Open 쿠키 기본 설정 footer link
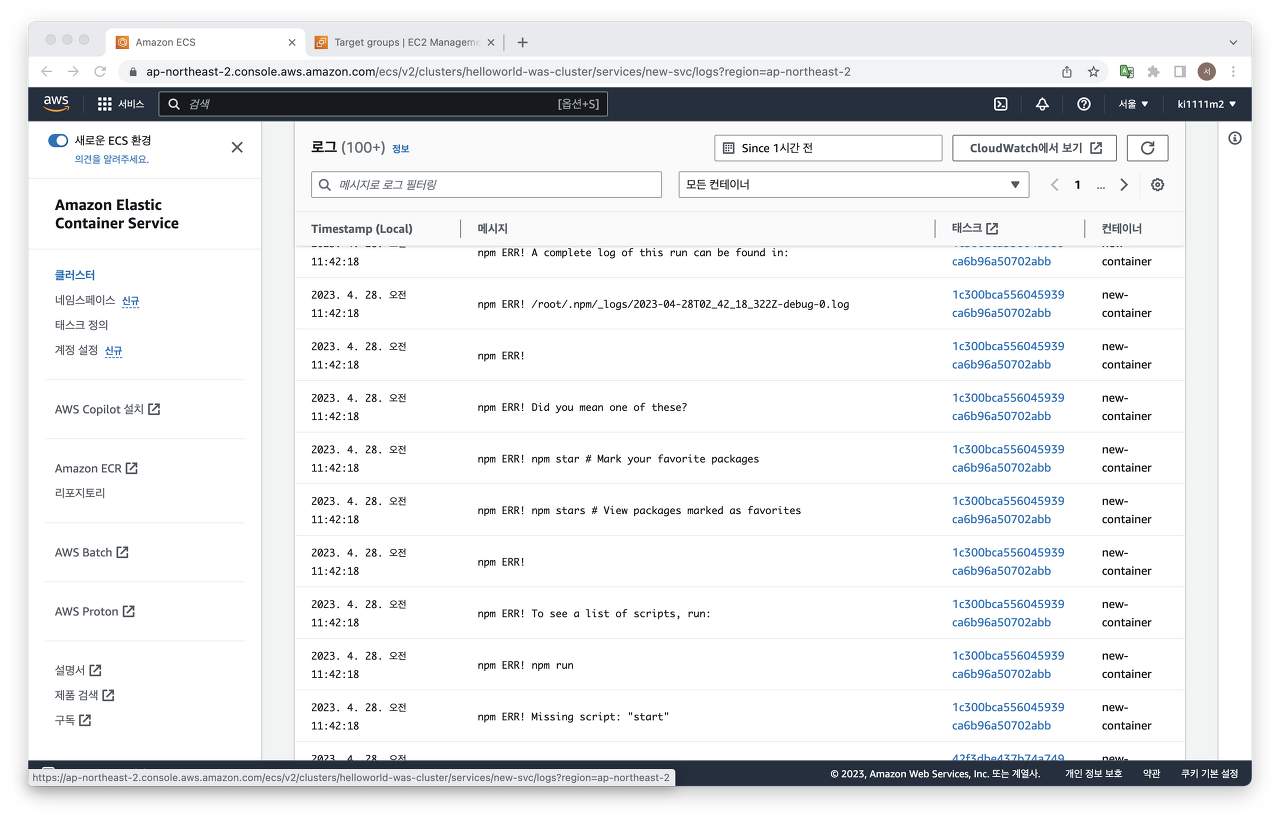The image size is (1280, 821). click(x=1209, y=774)
